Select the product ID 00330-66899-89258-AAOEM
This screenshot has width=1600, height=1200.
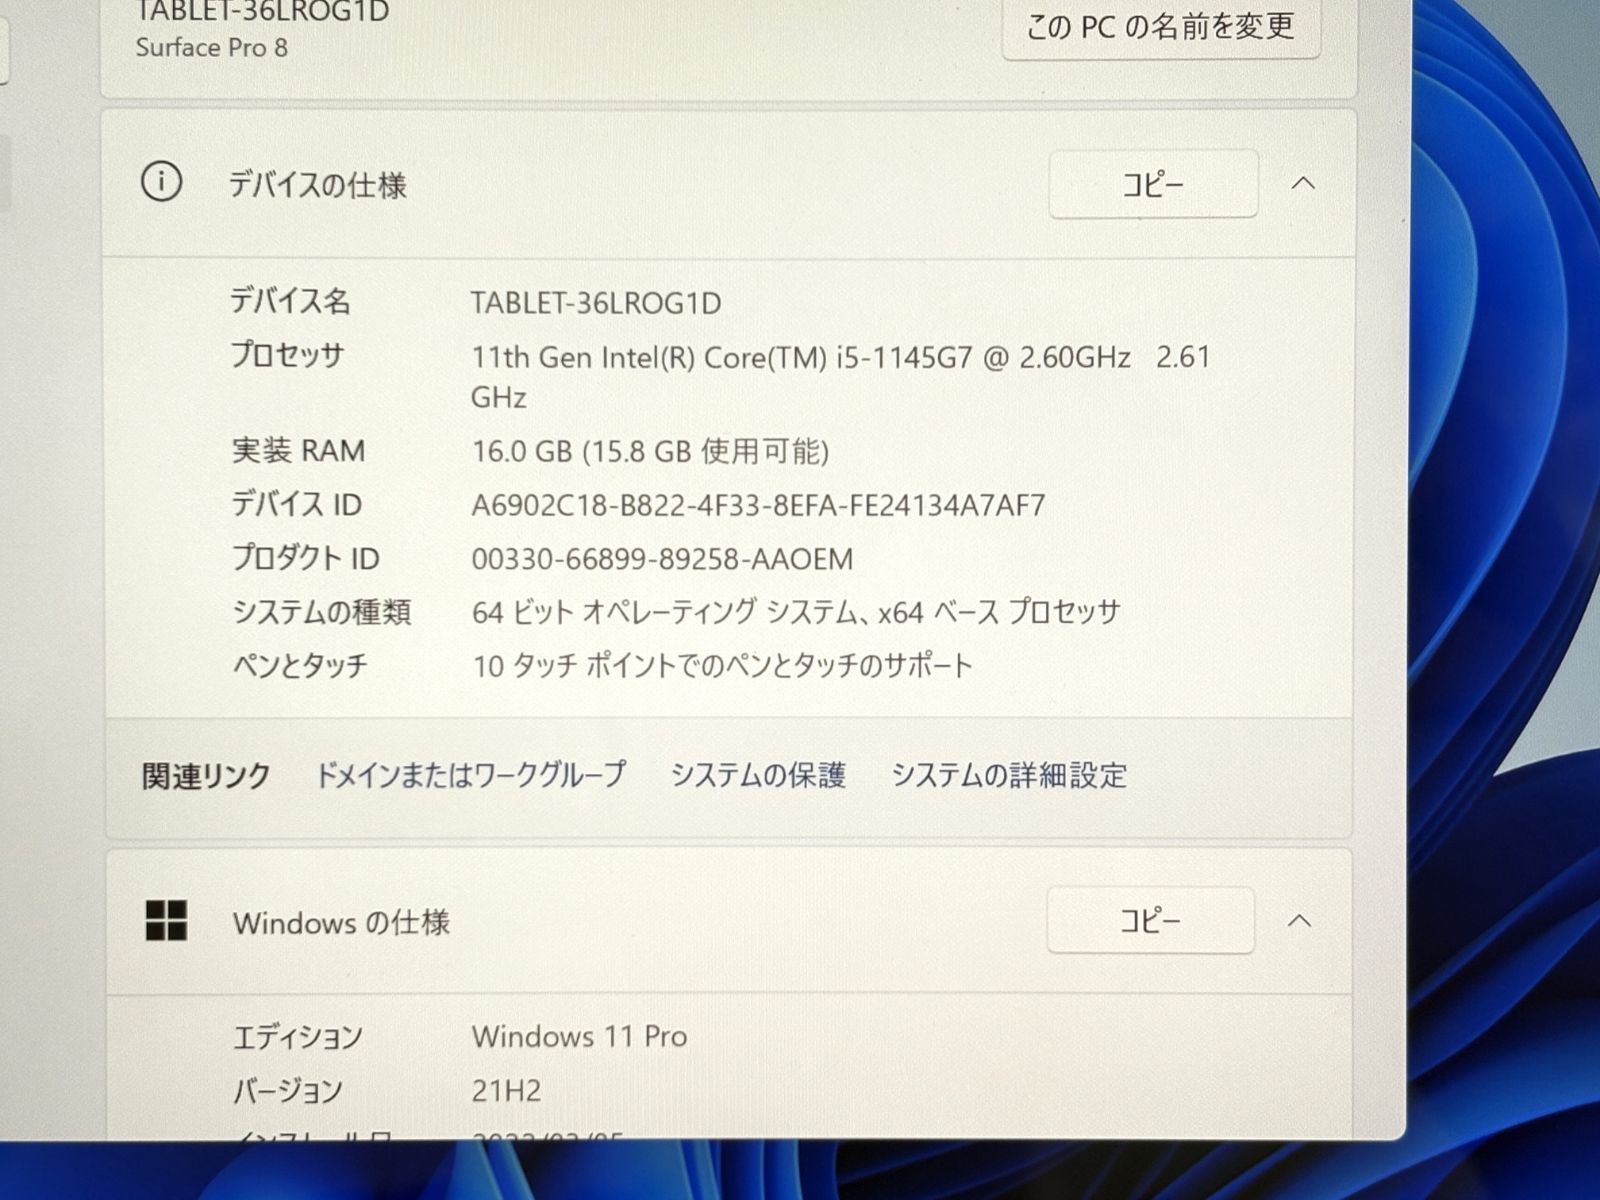(662, 559)
